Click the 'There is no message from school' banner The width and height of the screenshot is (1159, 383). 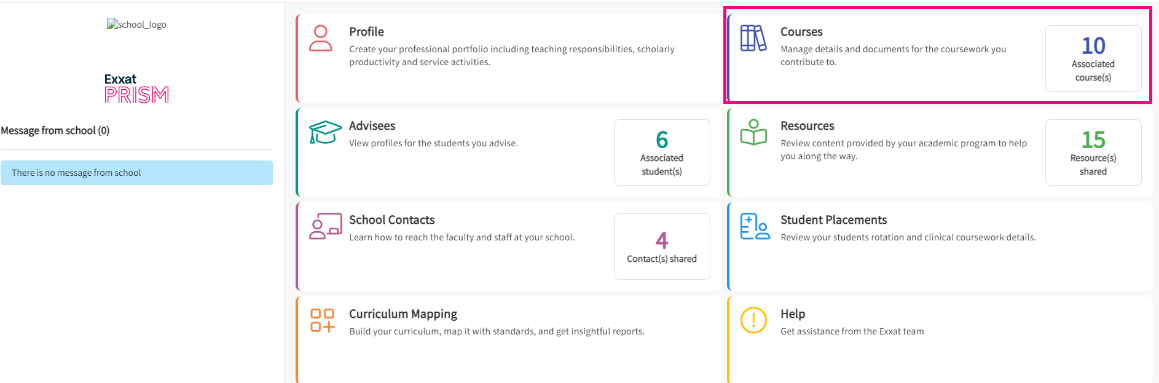click(x=137, y=173)
